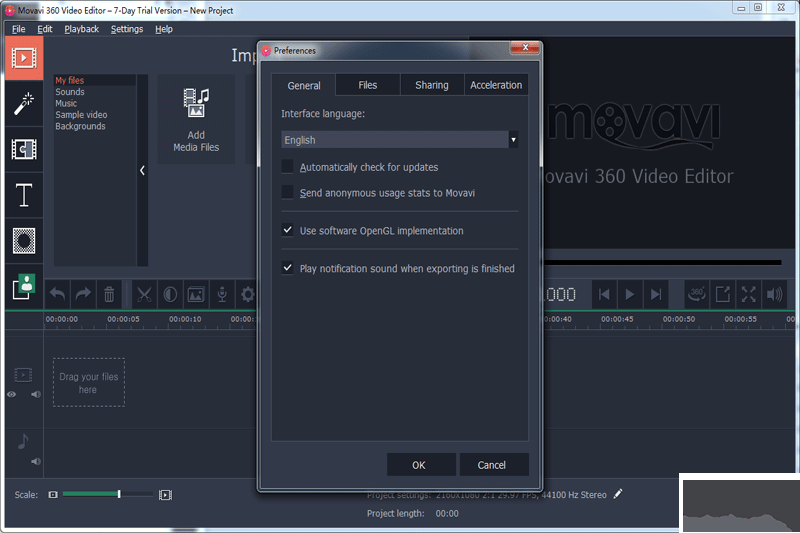Select Sample video category
Screen dimensions: 800x533
81,115
